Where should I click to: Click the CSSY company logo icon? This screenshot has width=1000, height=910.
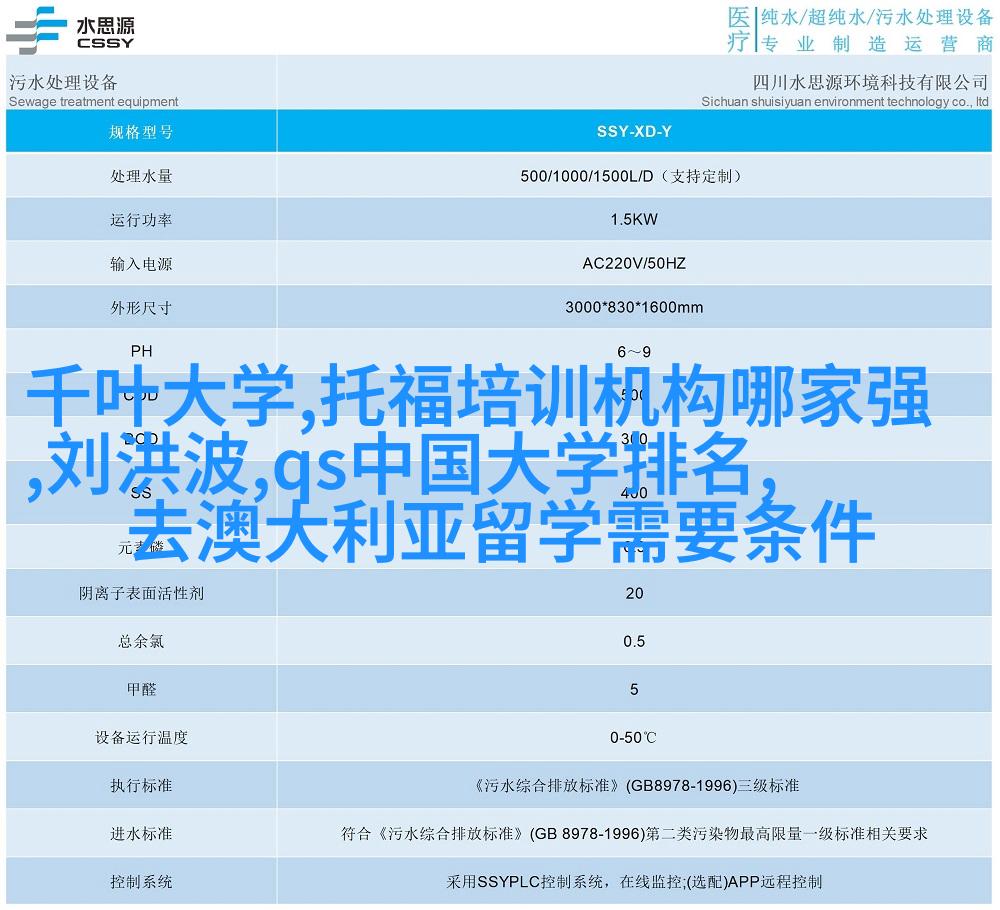[36, 29]
